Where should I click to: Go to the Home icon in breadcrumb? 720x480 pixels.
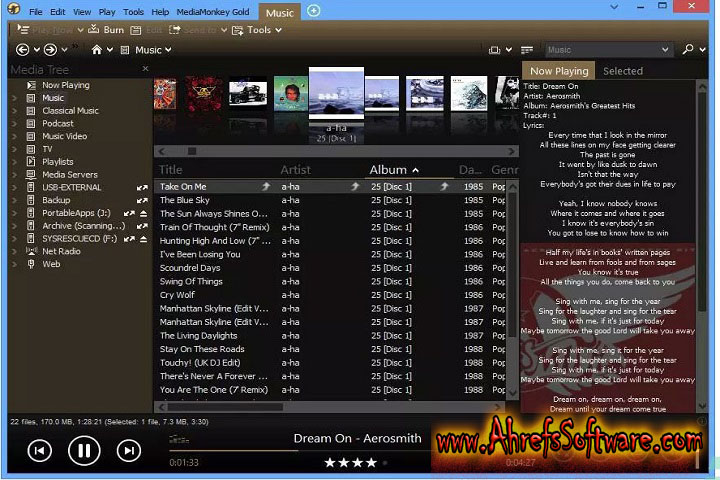(97, 49)
